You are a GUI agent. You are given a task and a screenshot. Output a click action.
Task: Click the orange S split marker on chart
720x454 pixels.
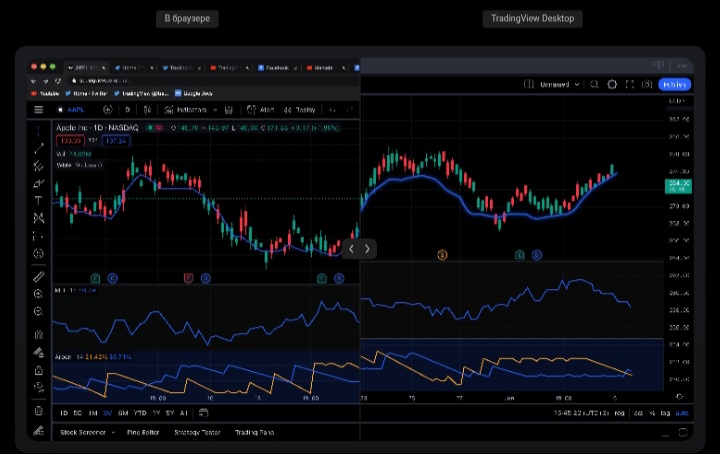coord(442,255)
